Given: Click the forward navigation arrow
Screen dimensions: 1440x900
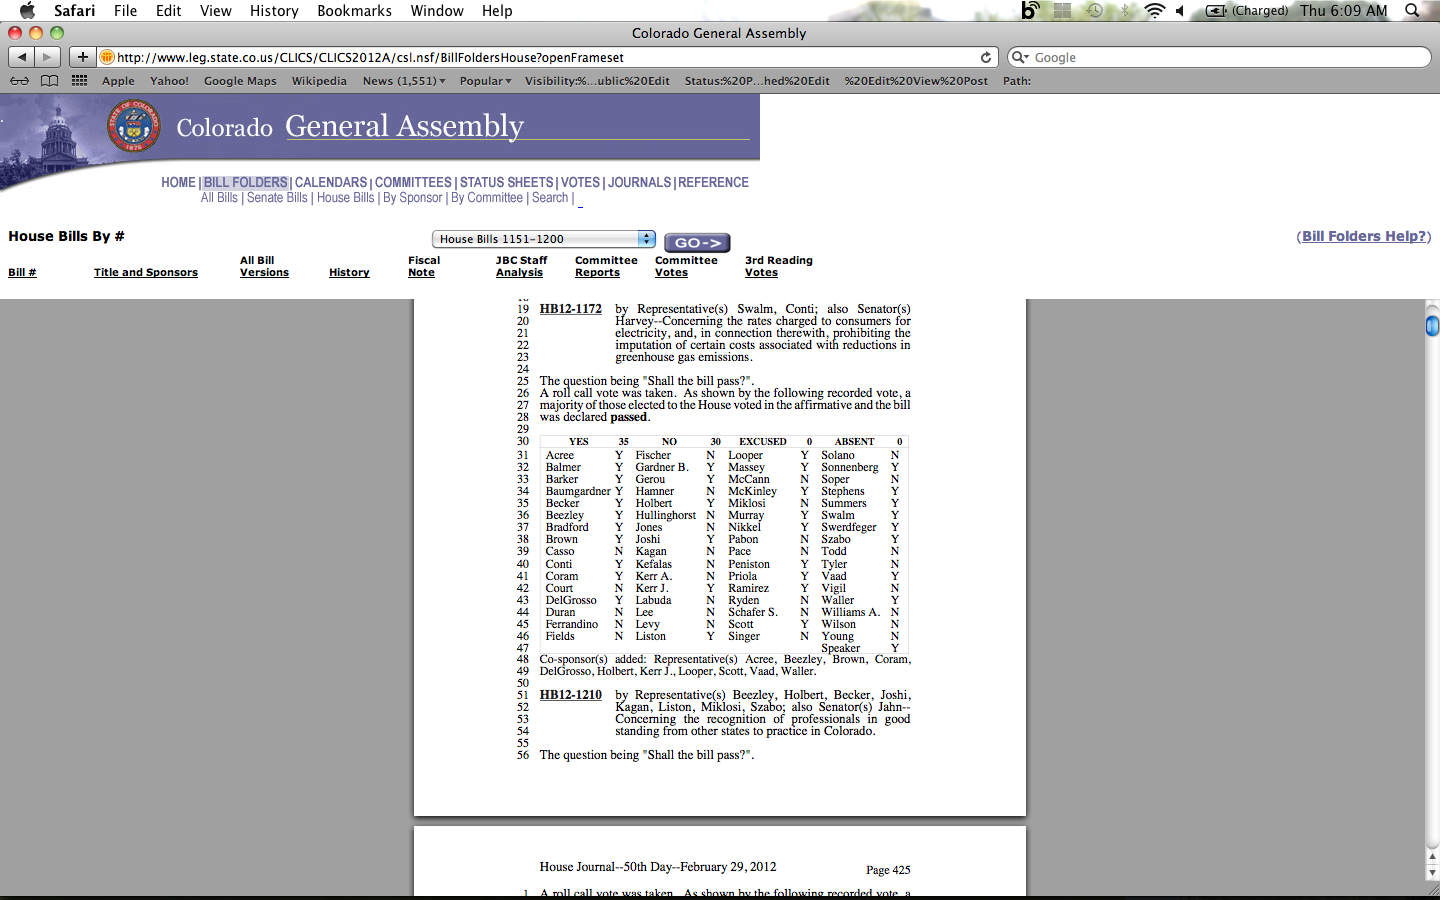Looking at the screenshot, I should point(47,57).
